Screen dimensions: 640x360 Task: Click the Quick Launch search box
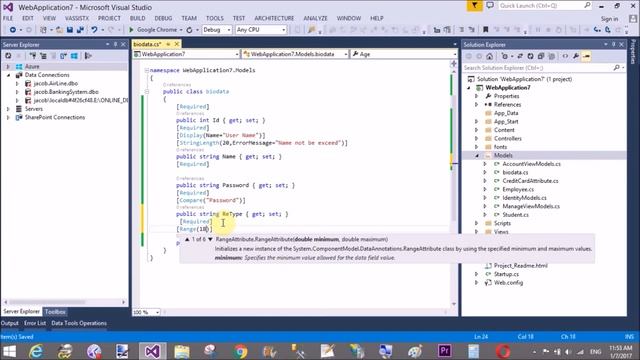(x=544, y=6)
